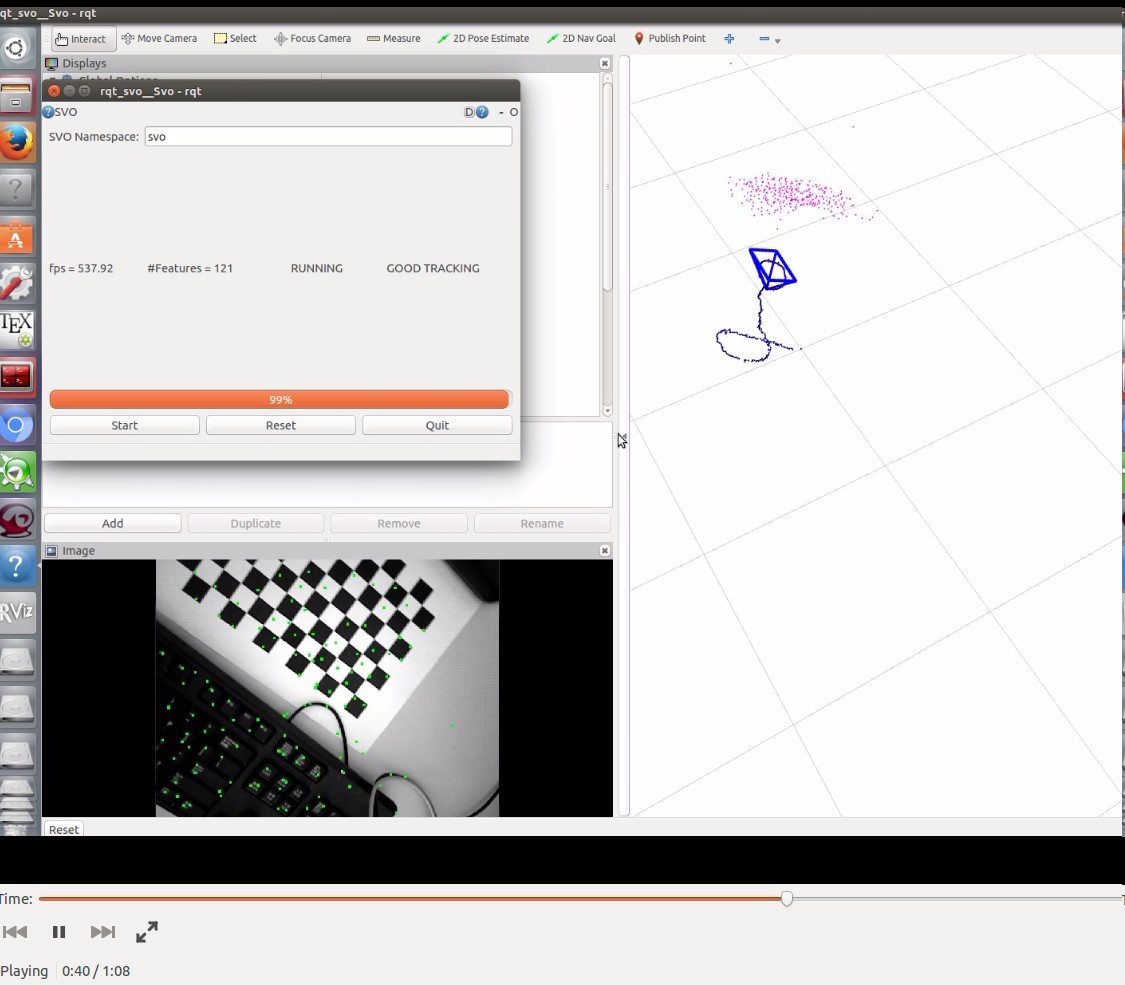Click the camera image view thumbnail
The height and width of the screenshot is (985, 1125).
tap(327, 688)
